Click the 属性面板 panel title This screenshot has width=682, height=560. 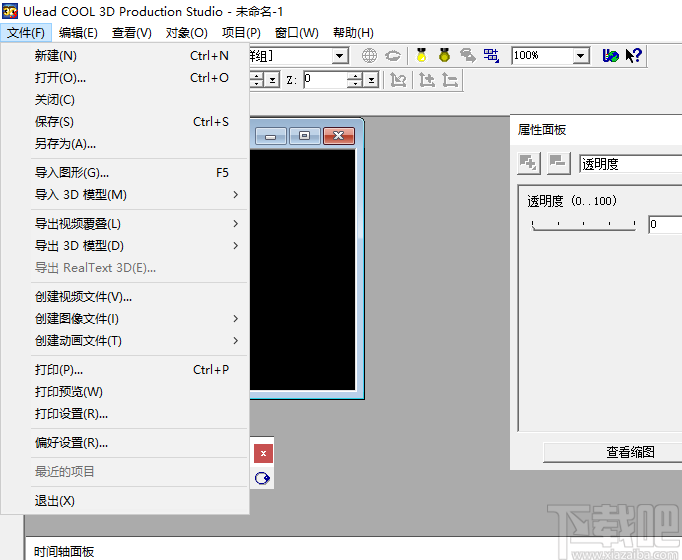point(542,130)
